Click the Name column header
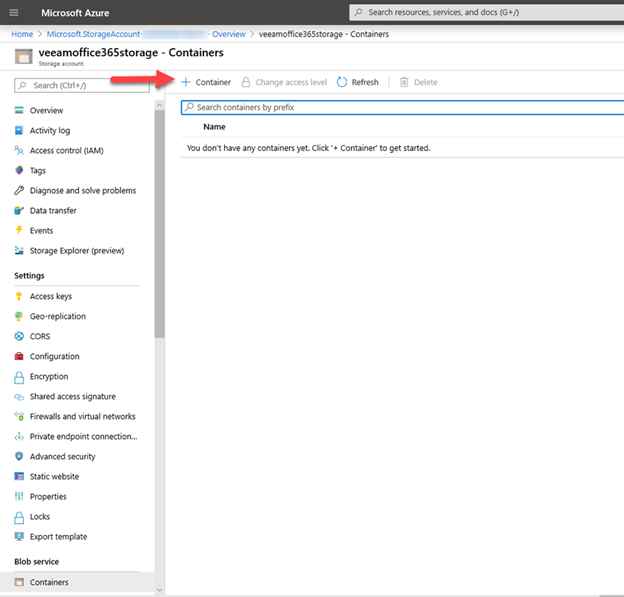This screenshot has height=597, width=624. click(214, 127)
